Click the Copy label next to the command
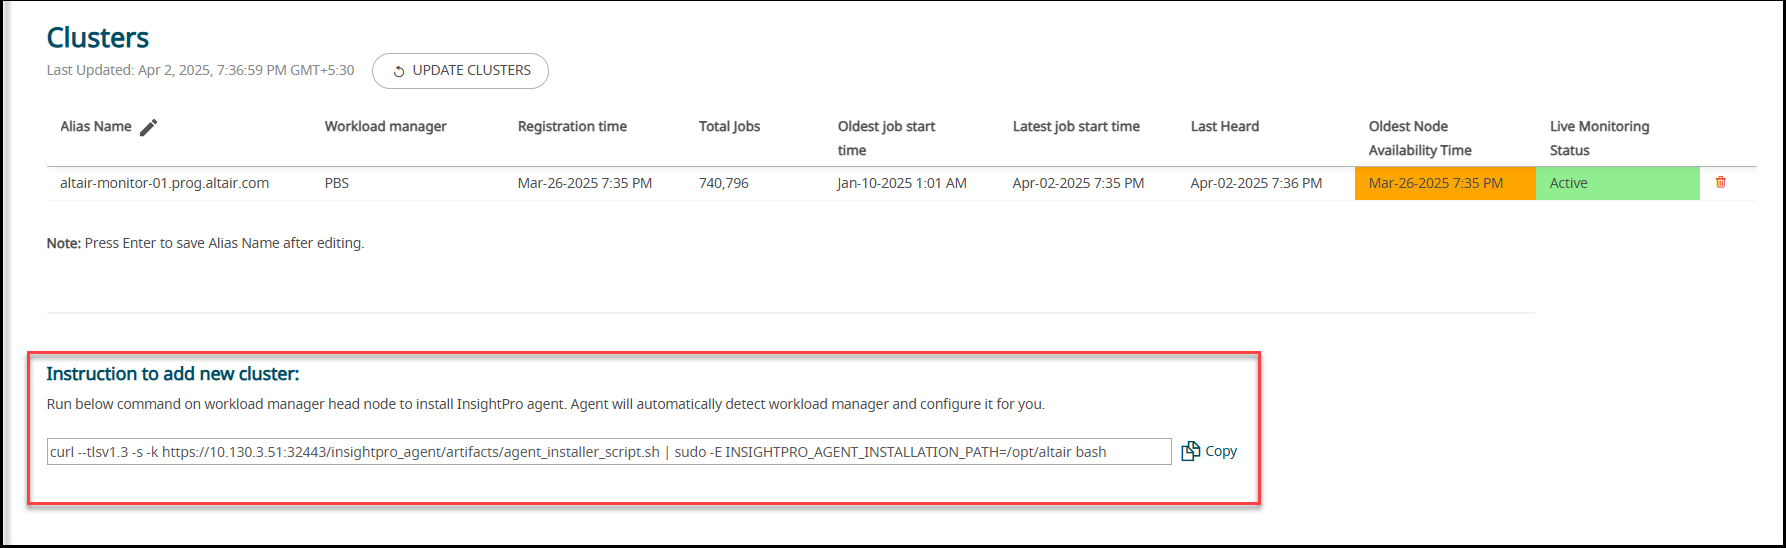1786x548 pixels. (1221, 451)
